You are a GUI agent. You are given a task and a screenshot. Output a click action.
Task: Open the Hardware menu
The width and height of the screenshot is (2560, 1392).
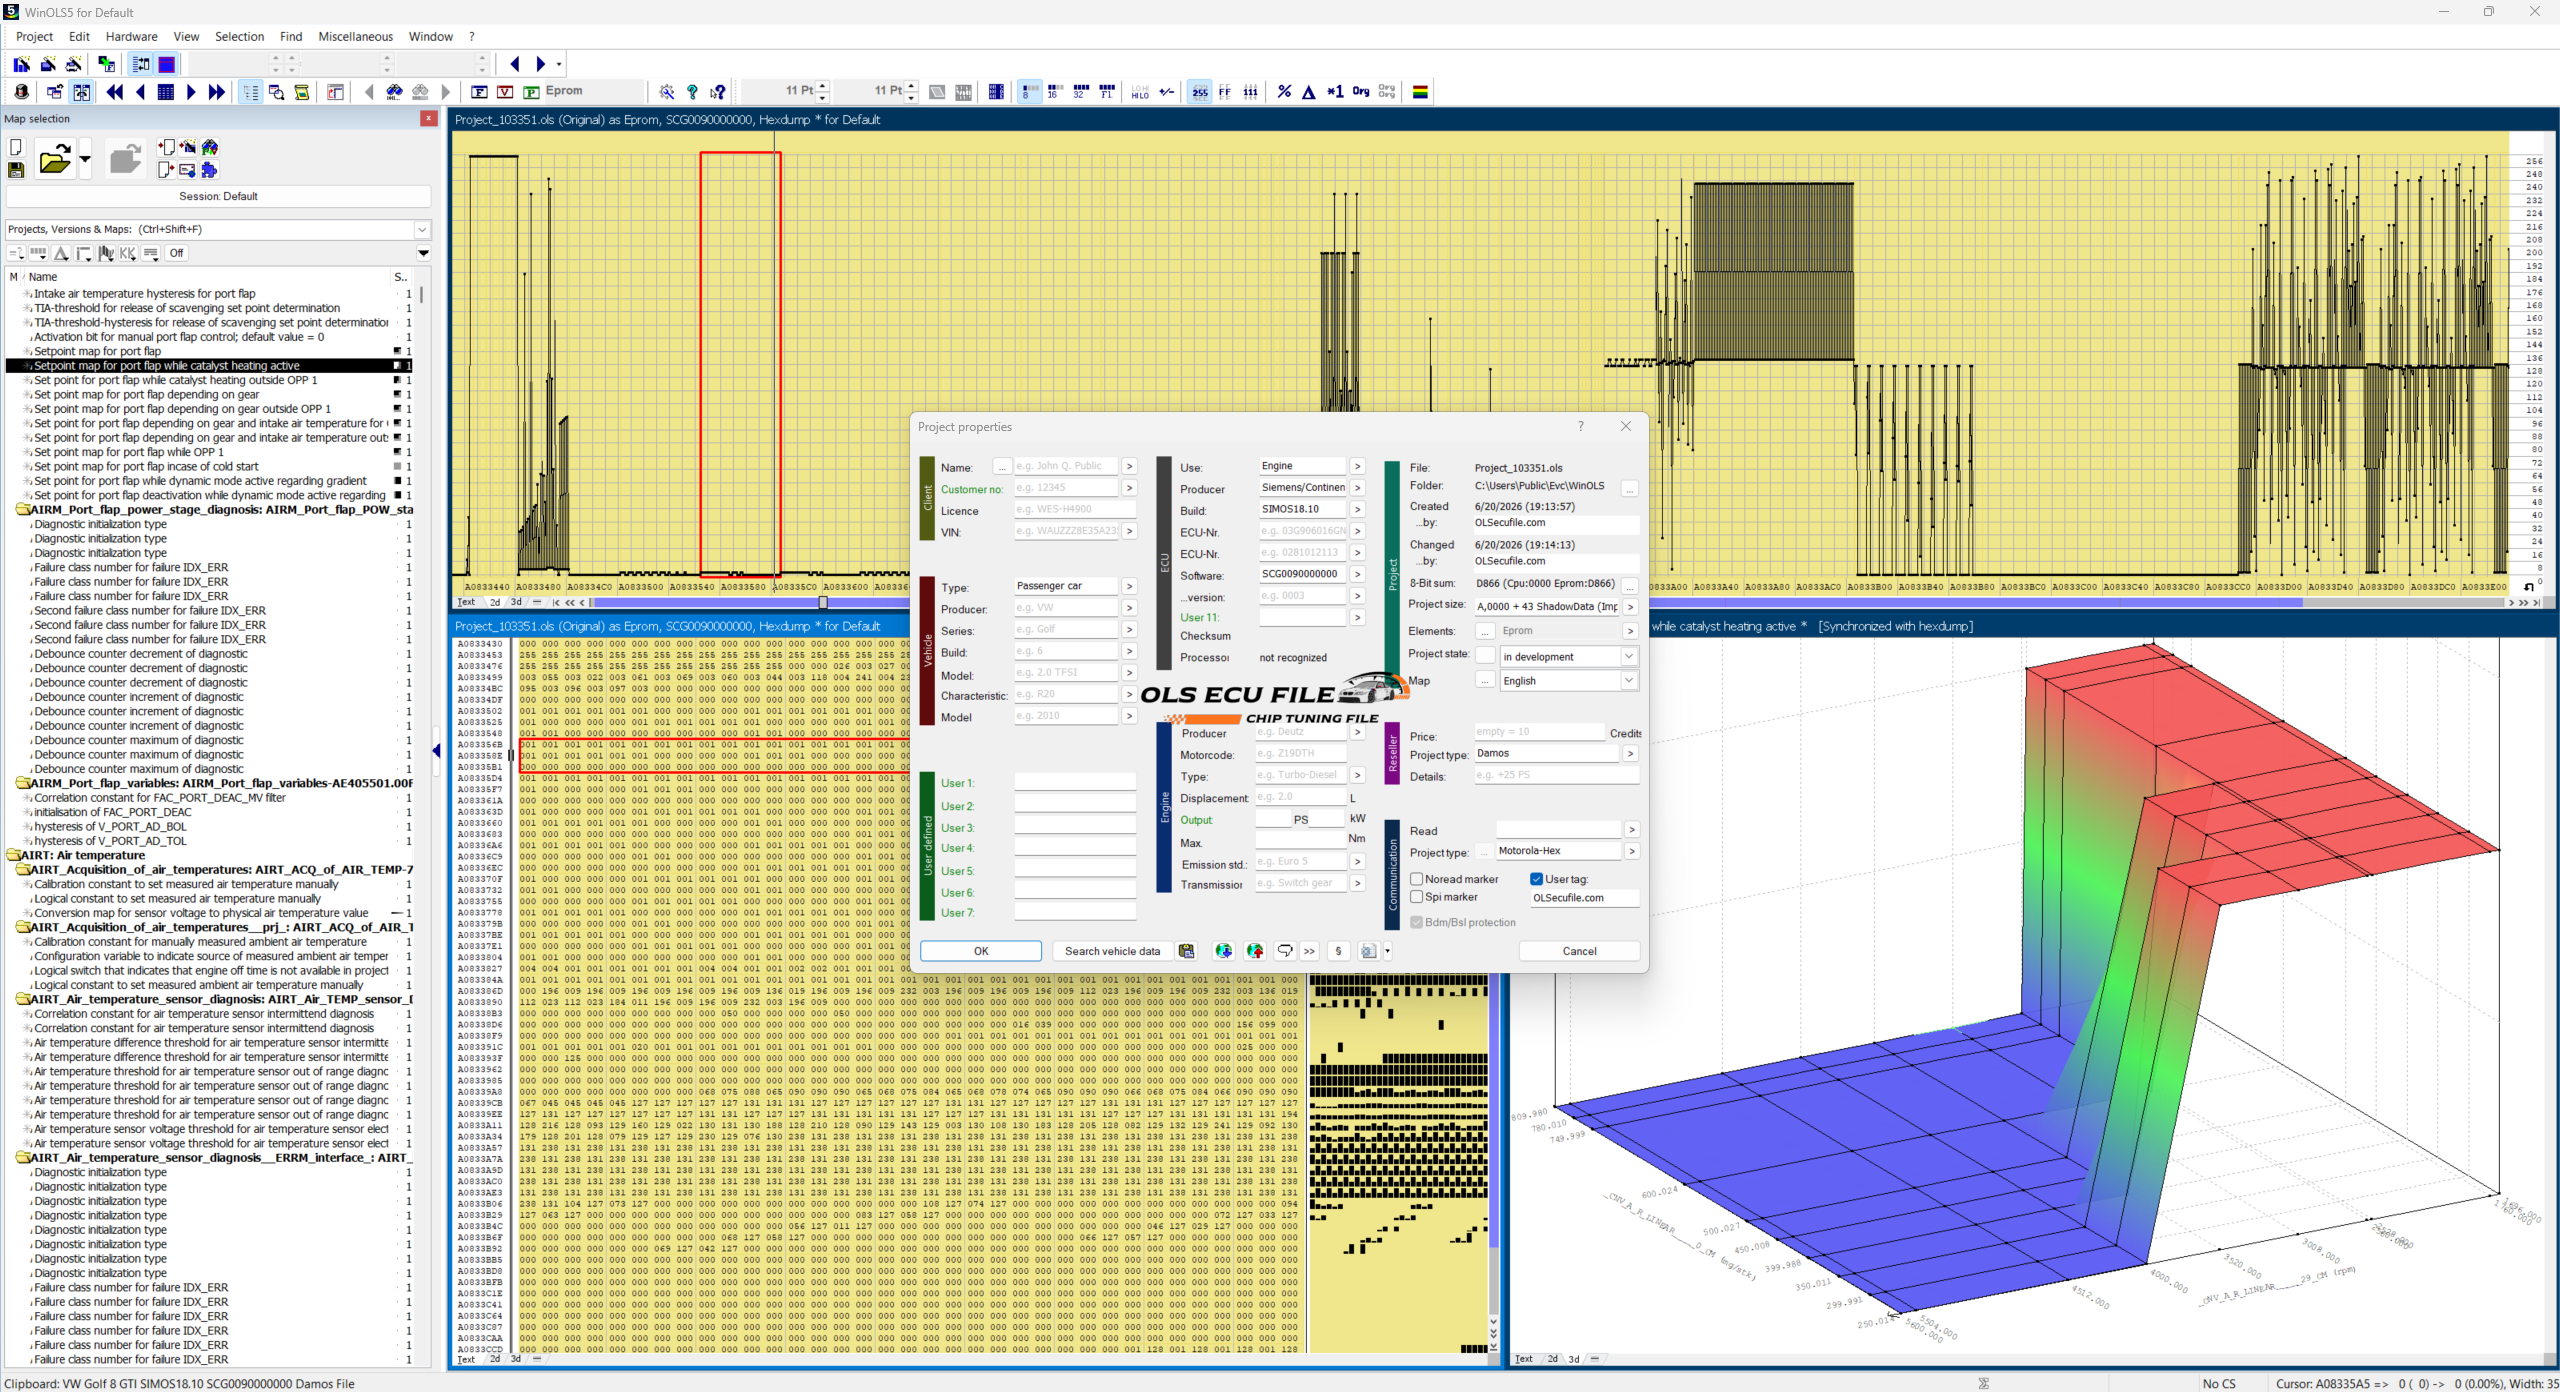(132, 37)
